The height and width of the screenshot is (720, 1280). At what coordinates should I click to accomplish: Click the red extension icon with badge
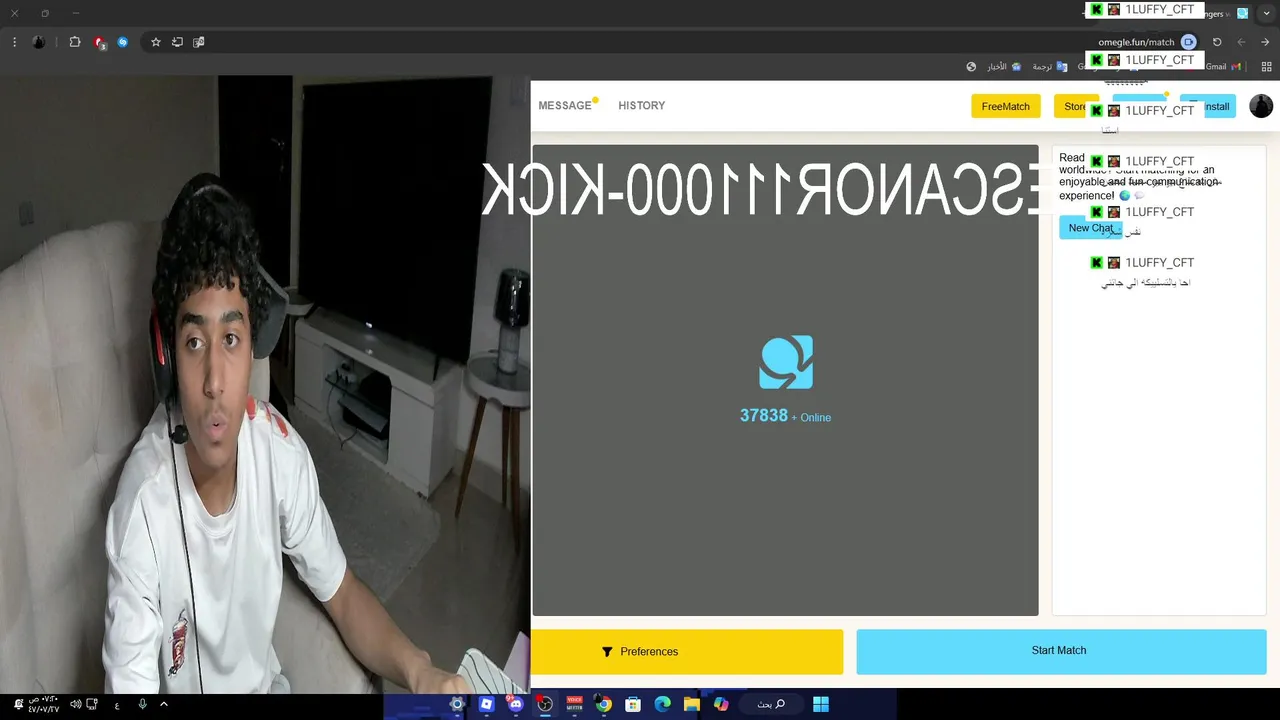(100, 42)
